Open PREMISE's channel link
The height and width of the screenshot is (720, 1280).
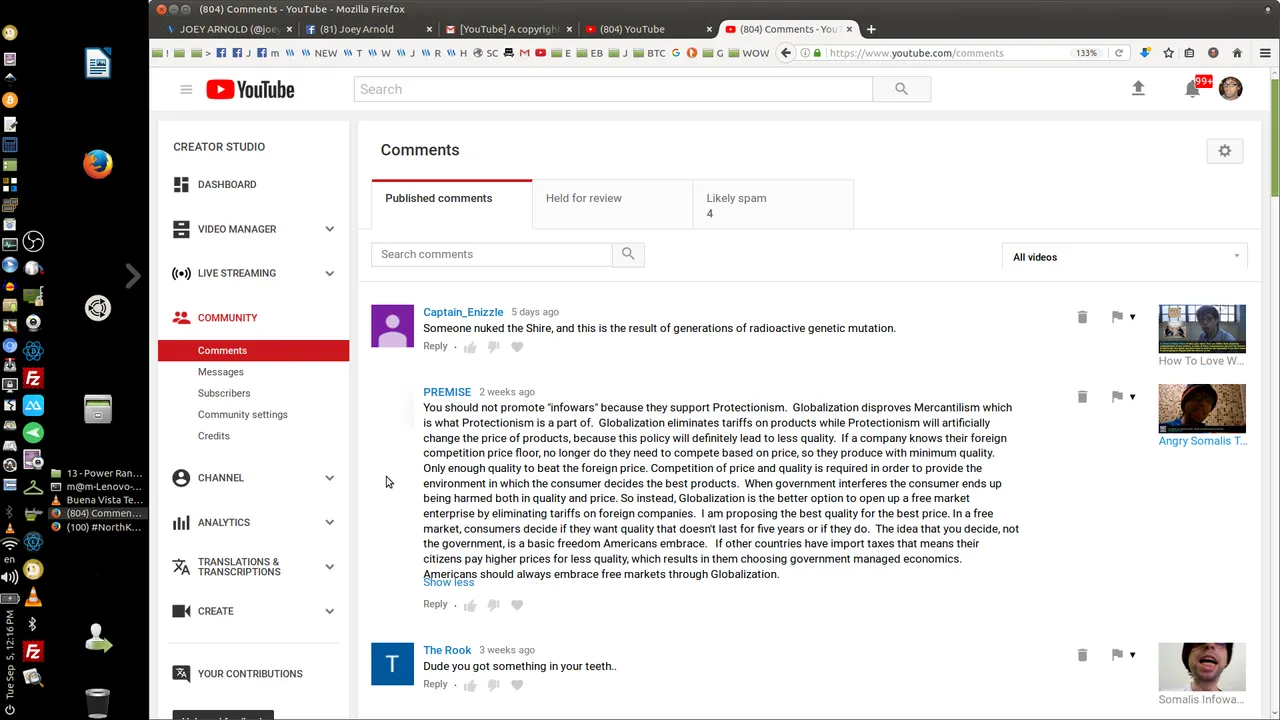447,392
